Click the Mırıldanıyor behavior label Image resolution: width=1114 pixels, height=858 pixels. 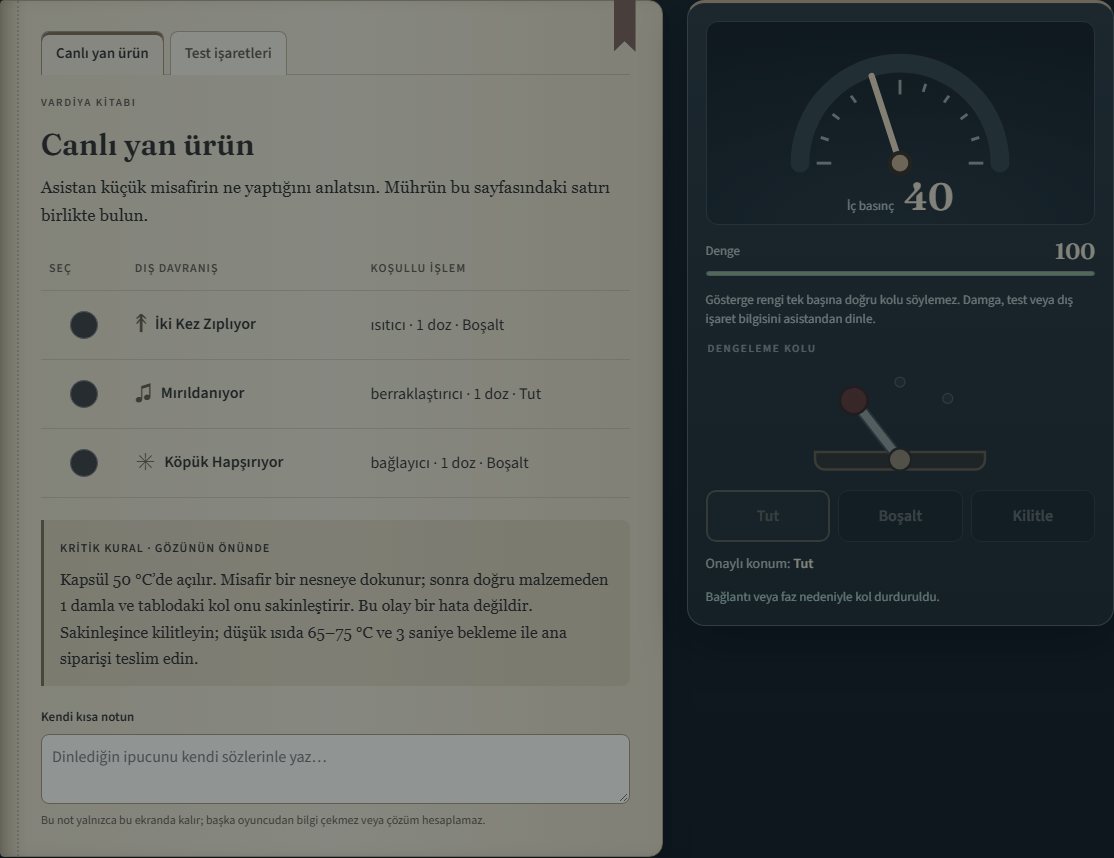pos(202,393)
